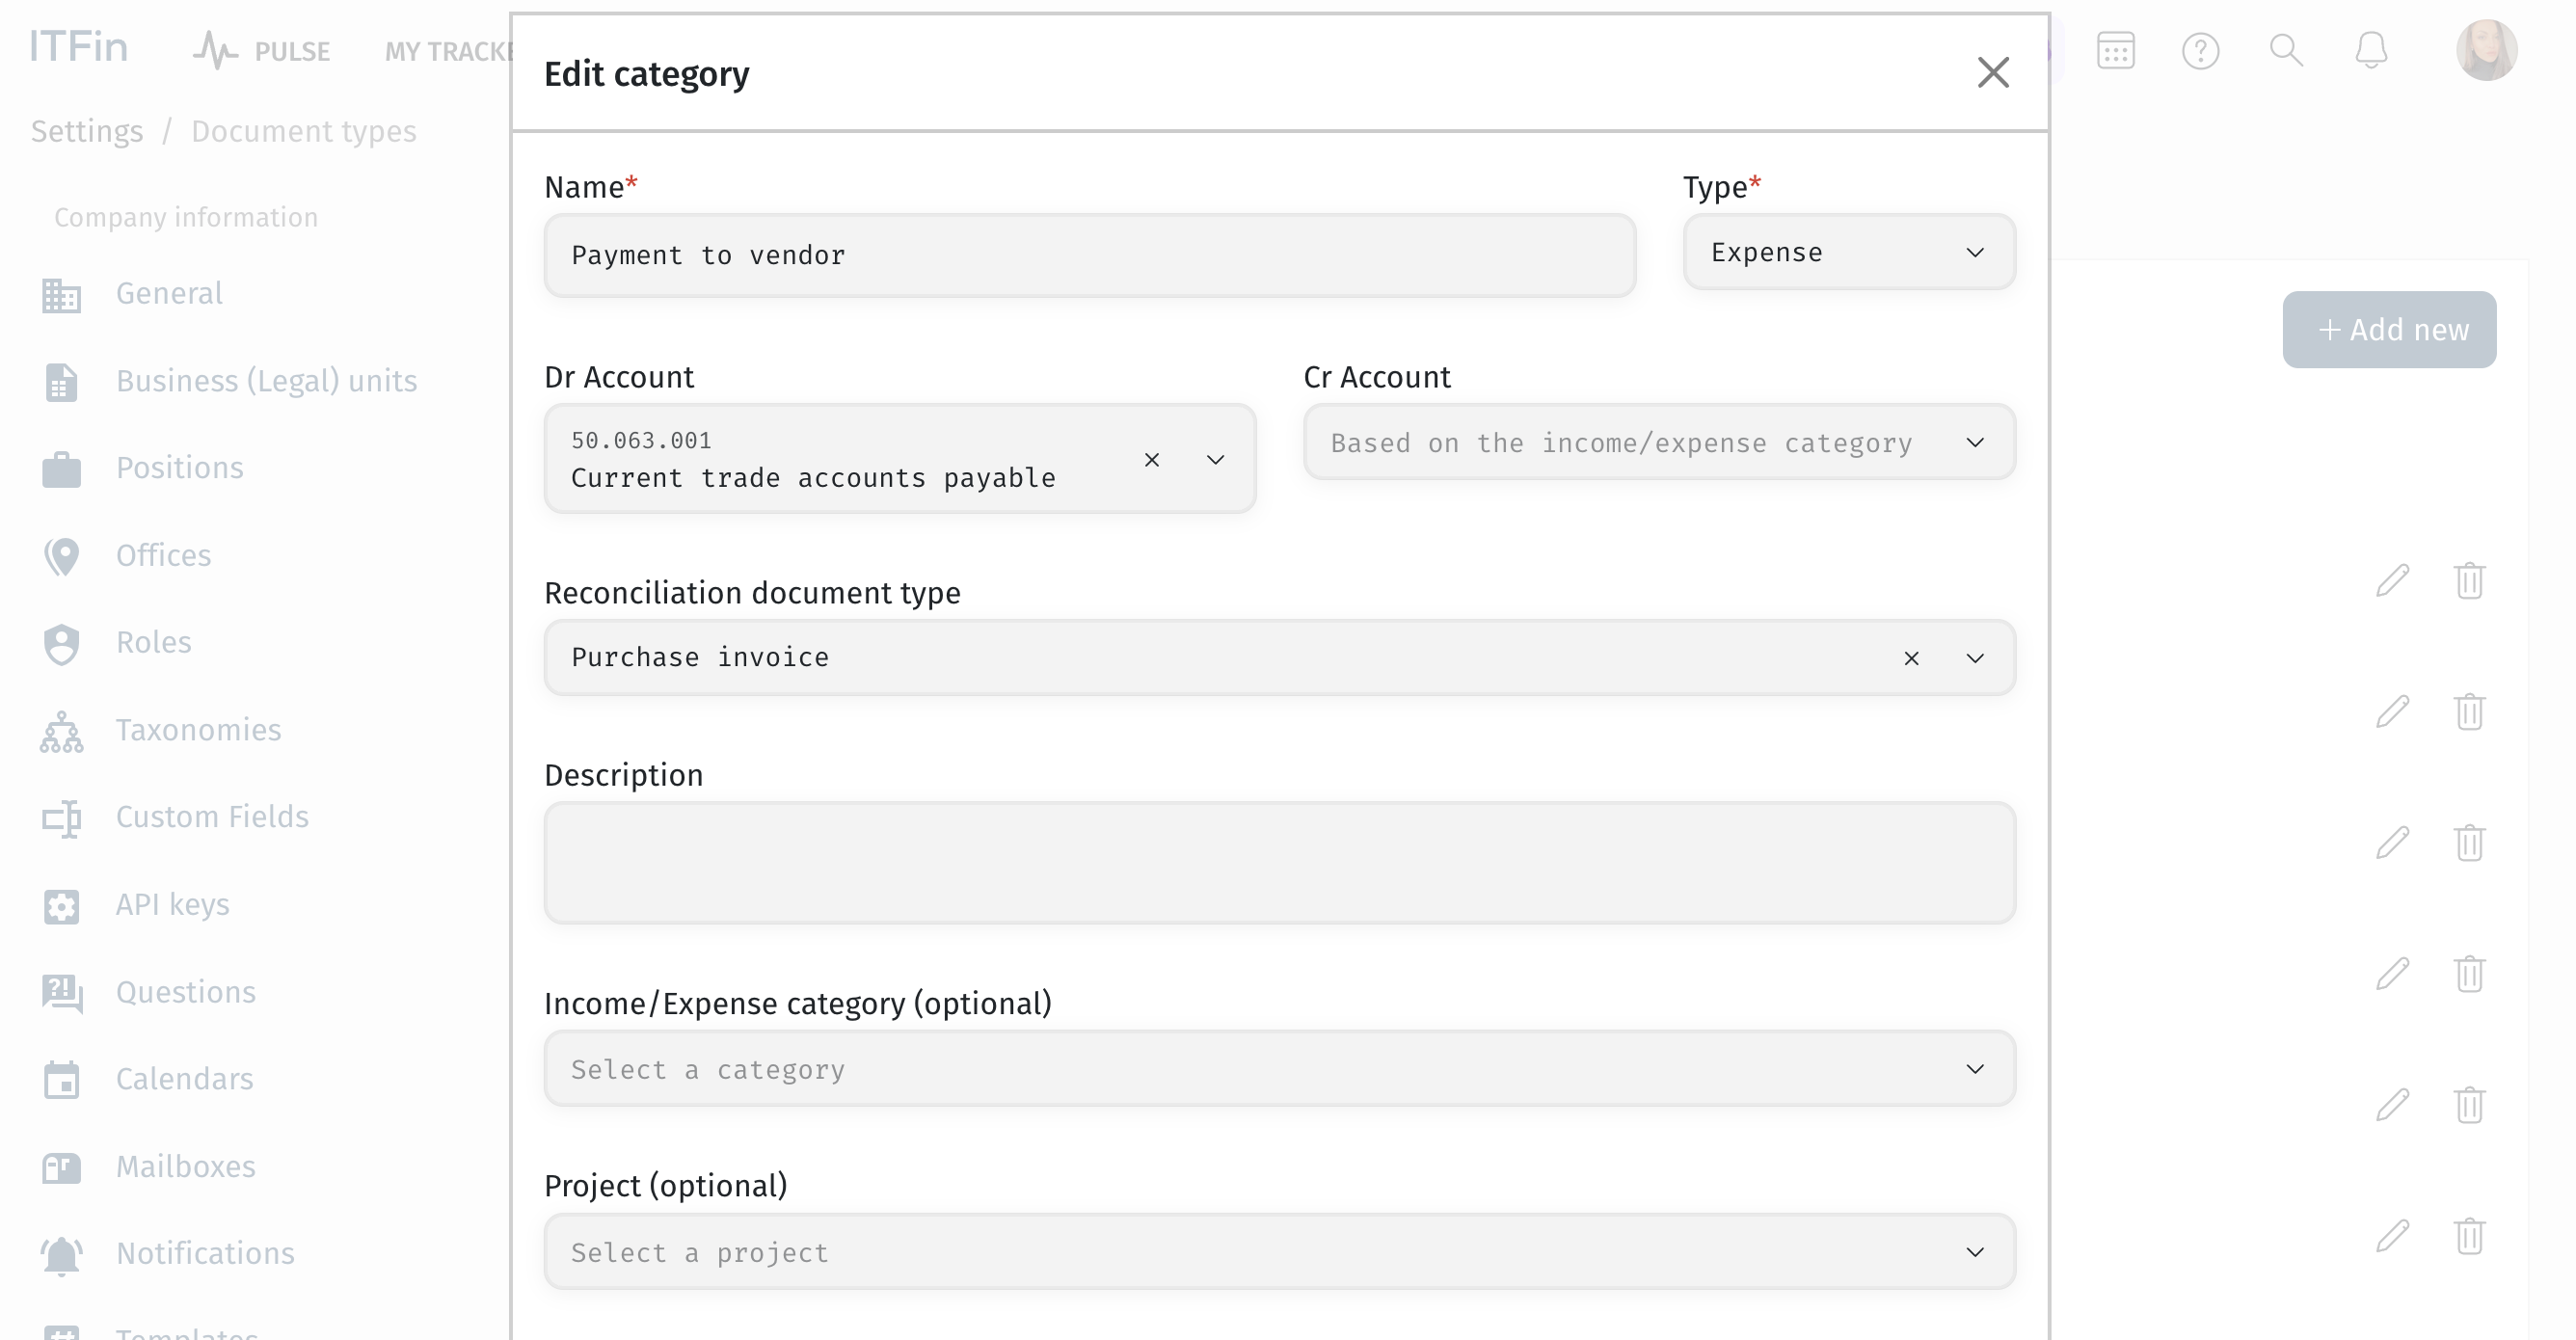Viewport: 2576px width, 1340px height.
Task: Open the user avatar menu
Action: tap(2486, 50)
